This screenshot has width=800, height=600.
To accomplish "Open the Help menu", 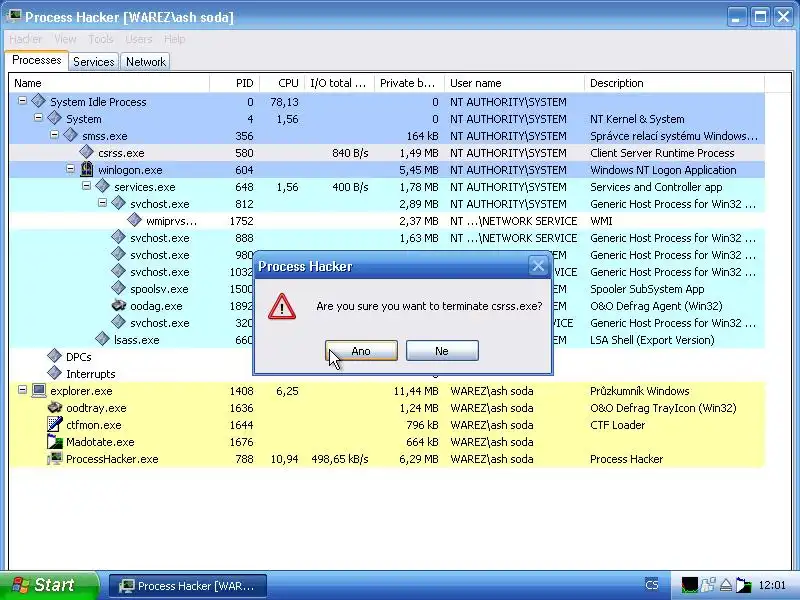I will pyautogui.click(x=174, y=39).
